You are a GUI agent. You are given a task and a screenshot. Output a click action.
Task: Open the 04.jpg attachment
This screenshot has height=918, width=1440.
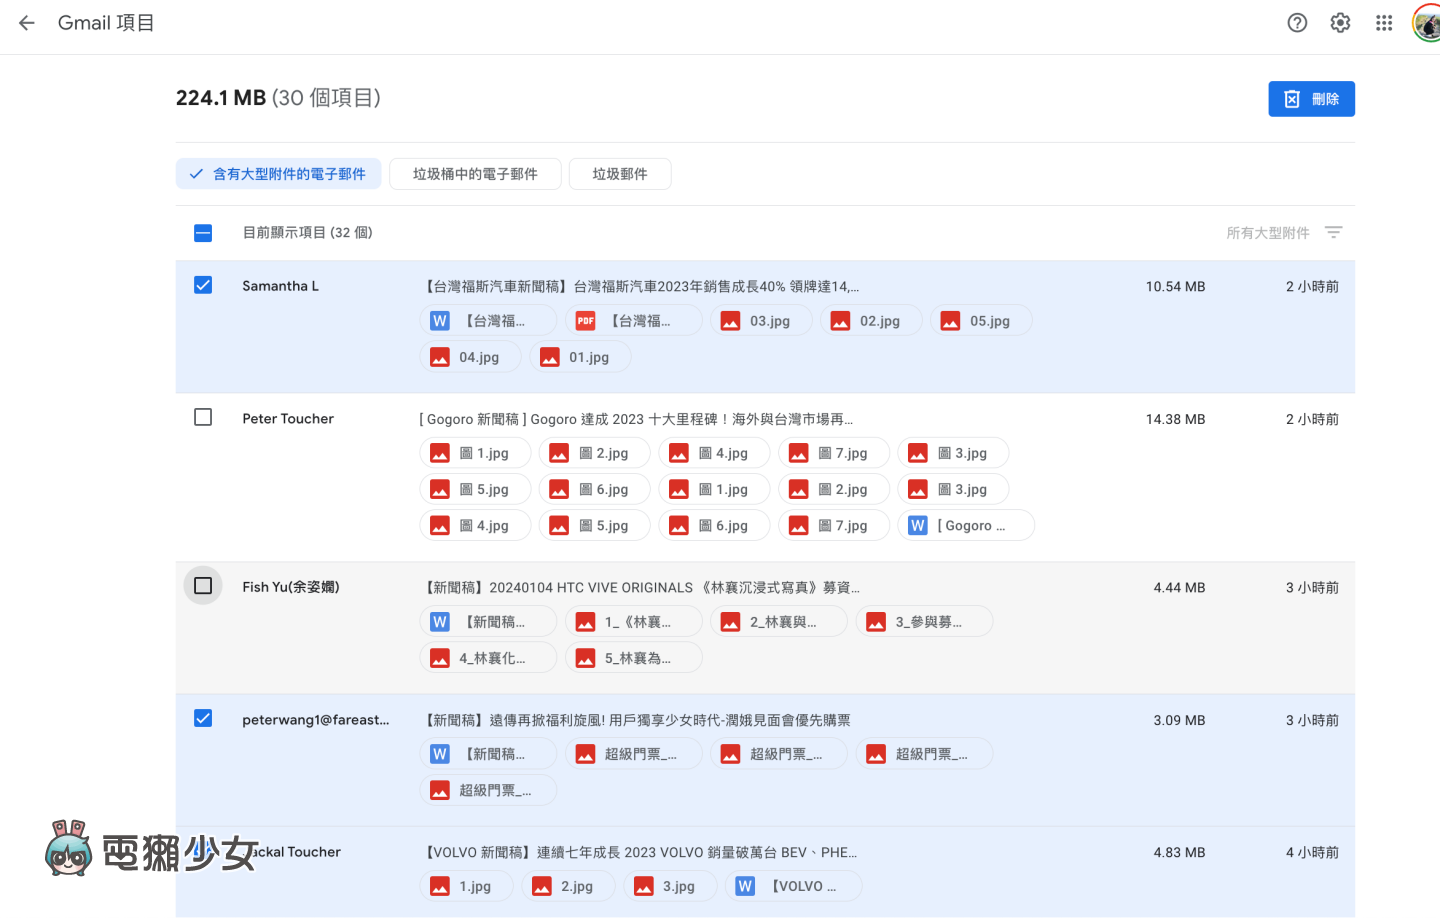coord(470,357)
